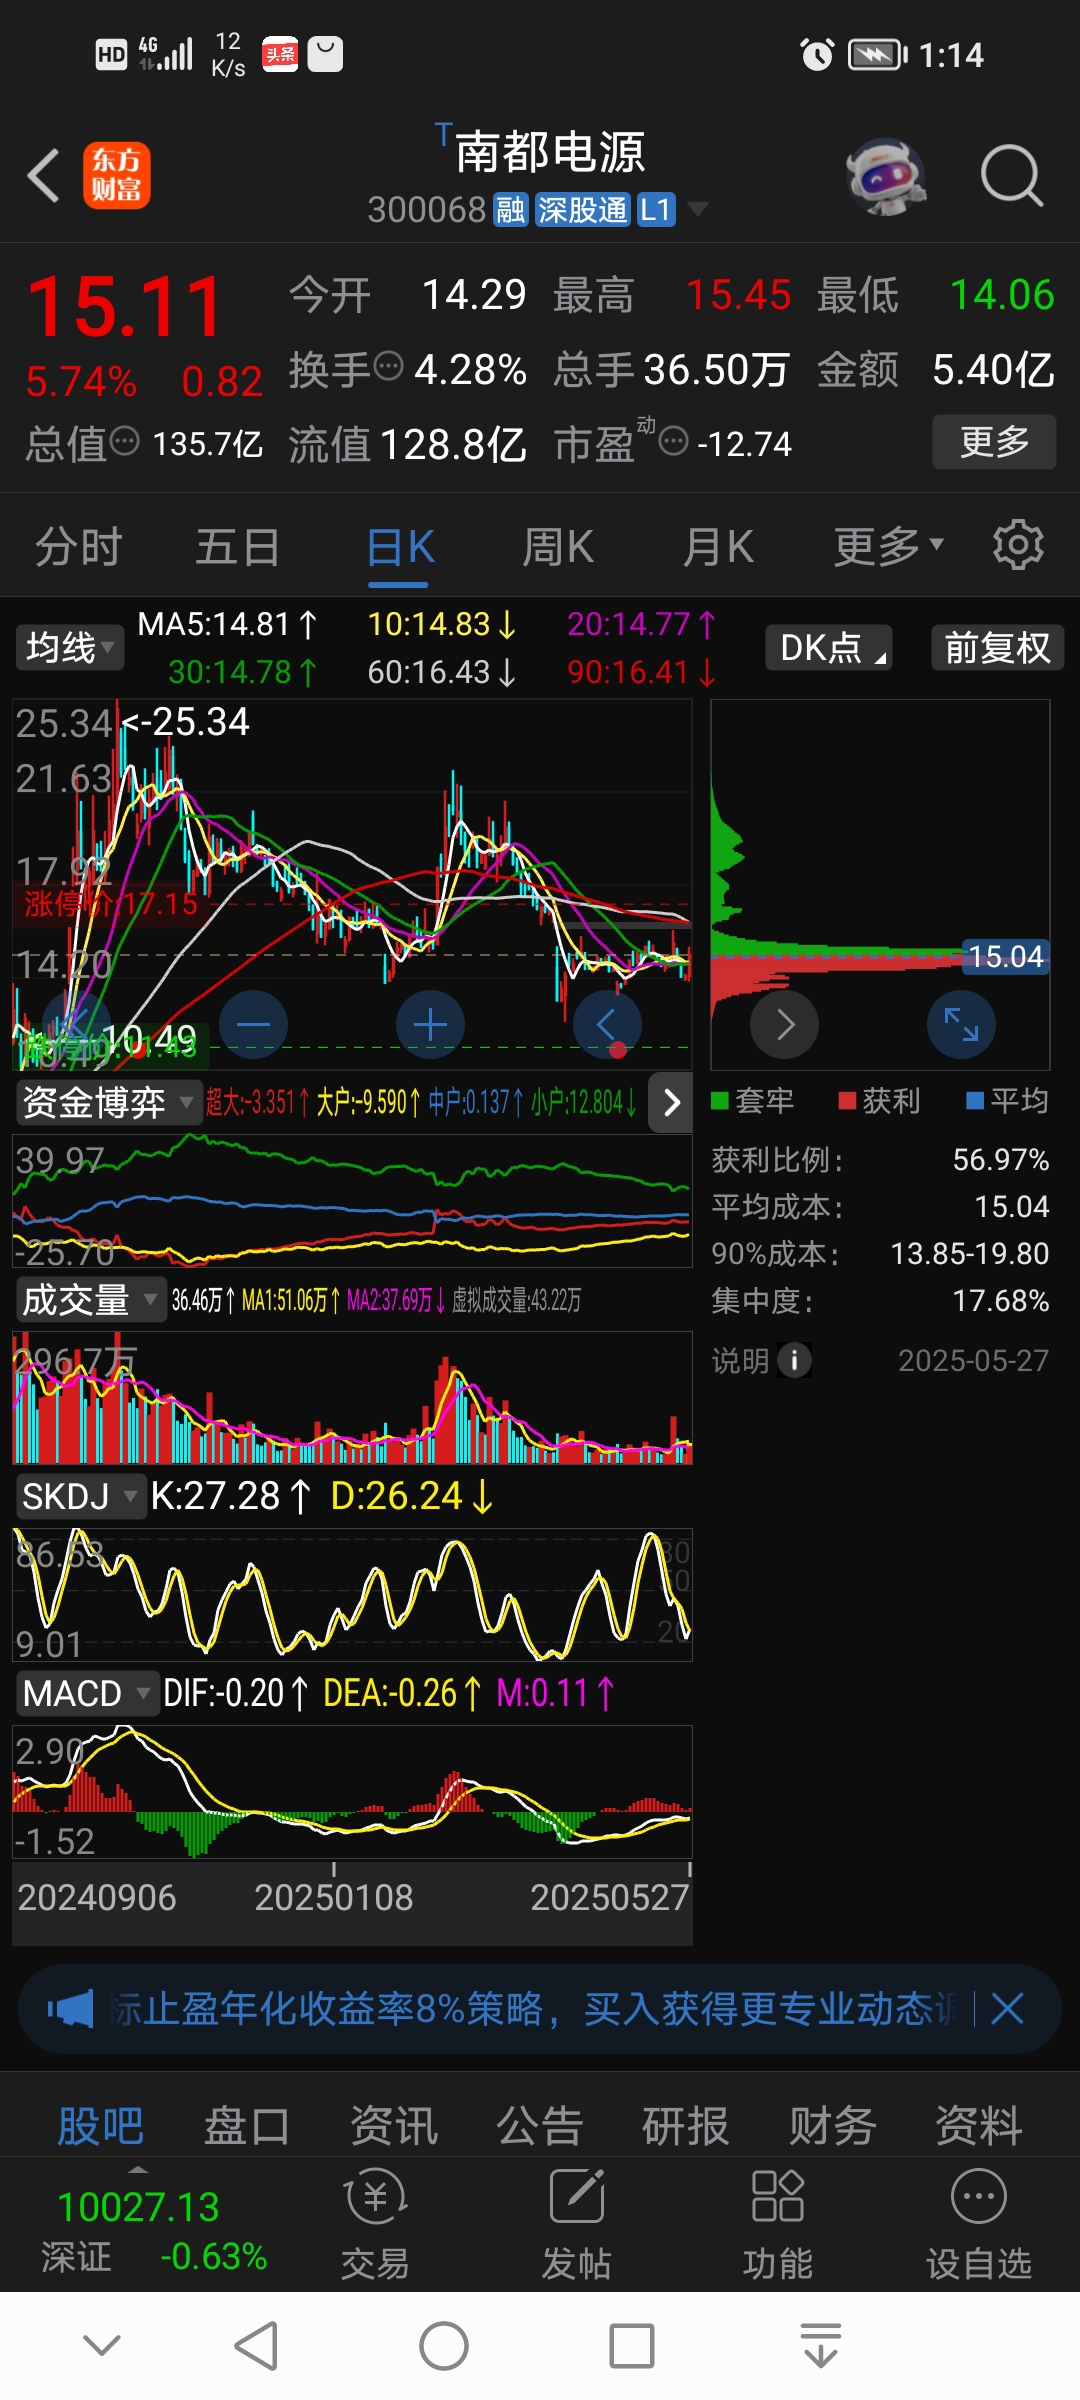Open the 财务 tab
The width and height of the screenshot is (1080, 2400).
coord(833,2126)
